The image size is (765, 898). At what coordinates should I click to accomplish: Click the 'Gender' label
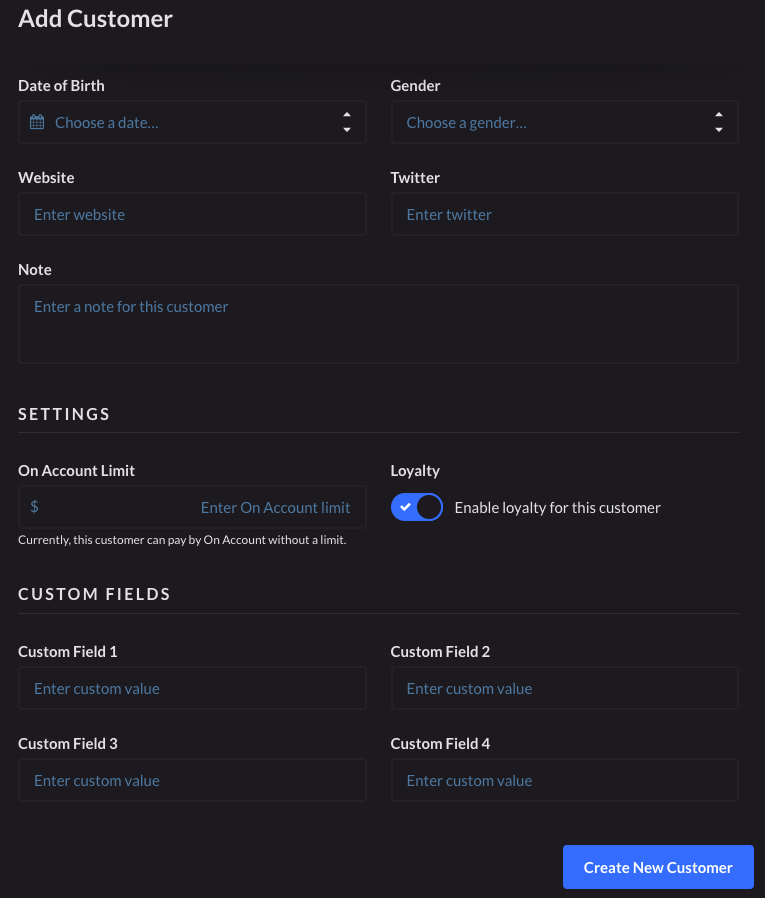pos(415,86)
